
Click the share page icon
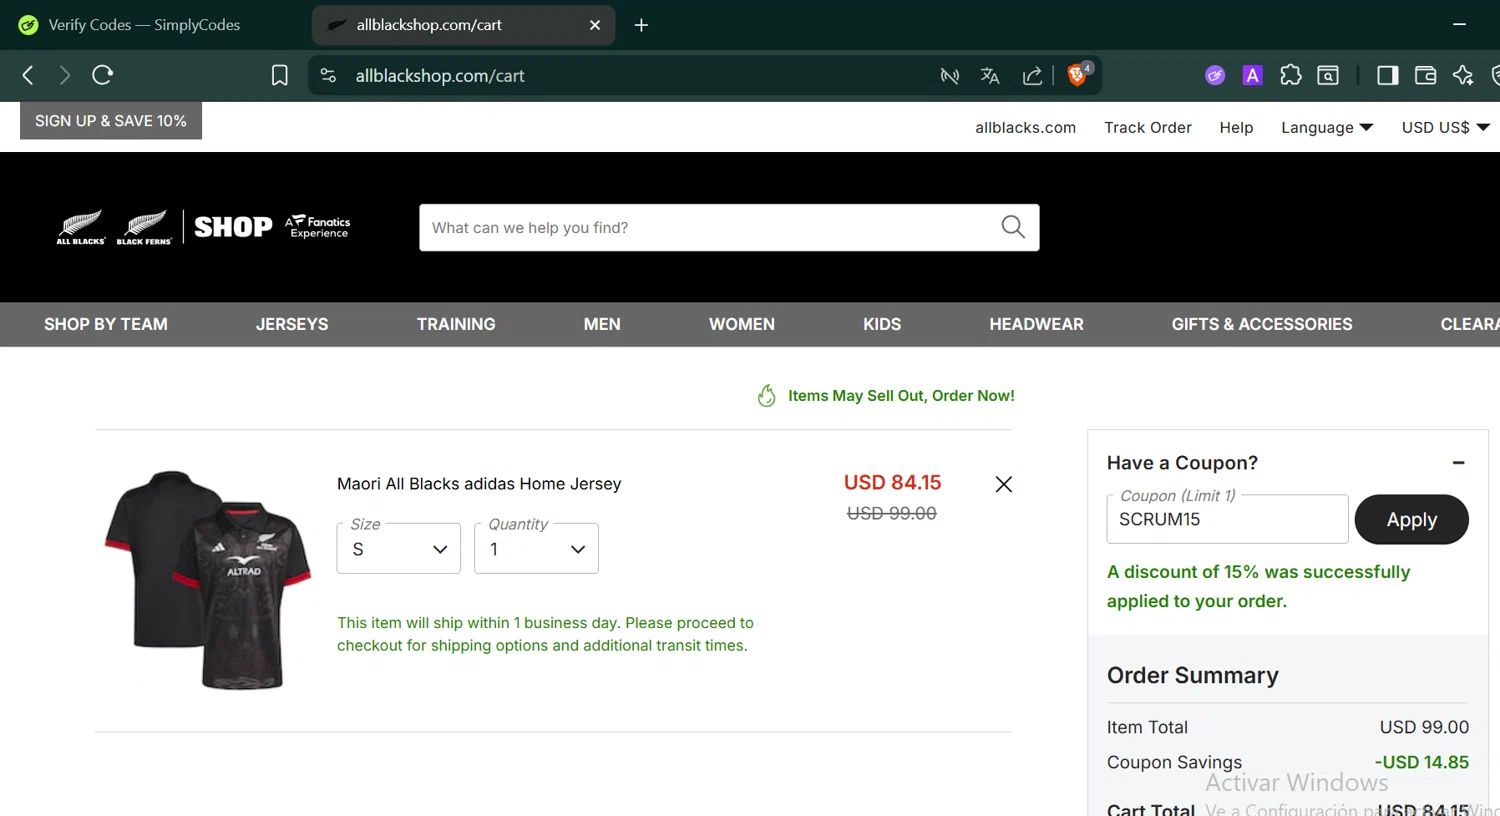point(1032,75)
